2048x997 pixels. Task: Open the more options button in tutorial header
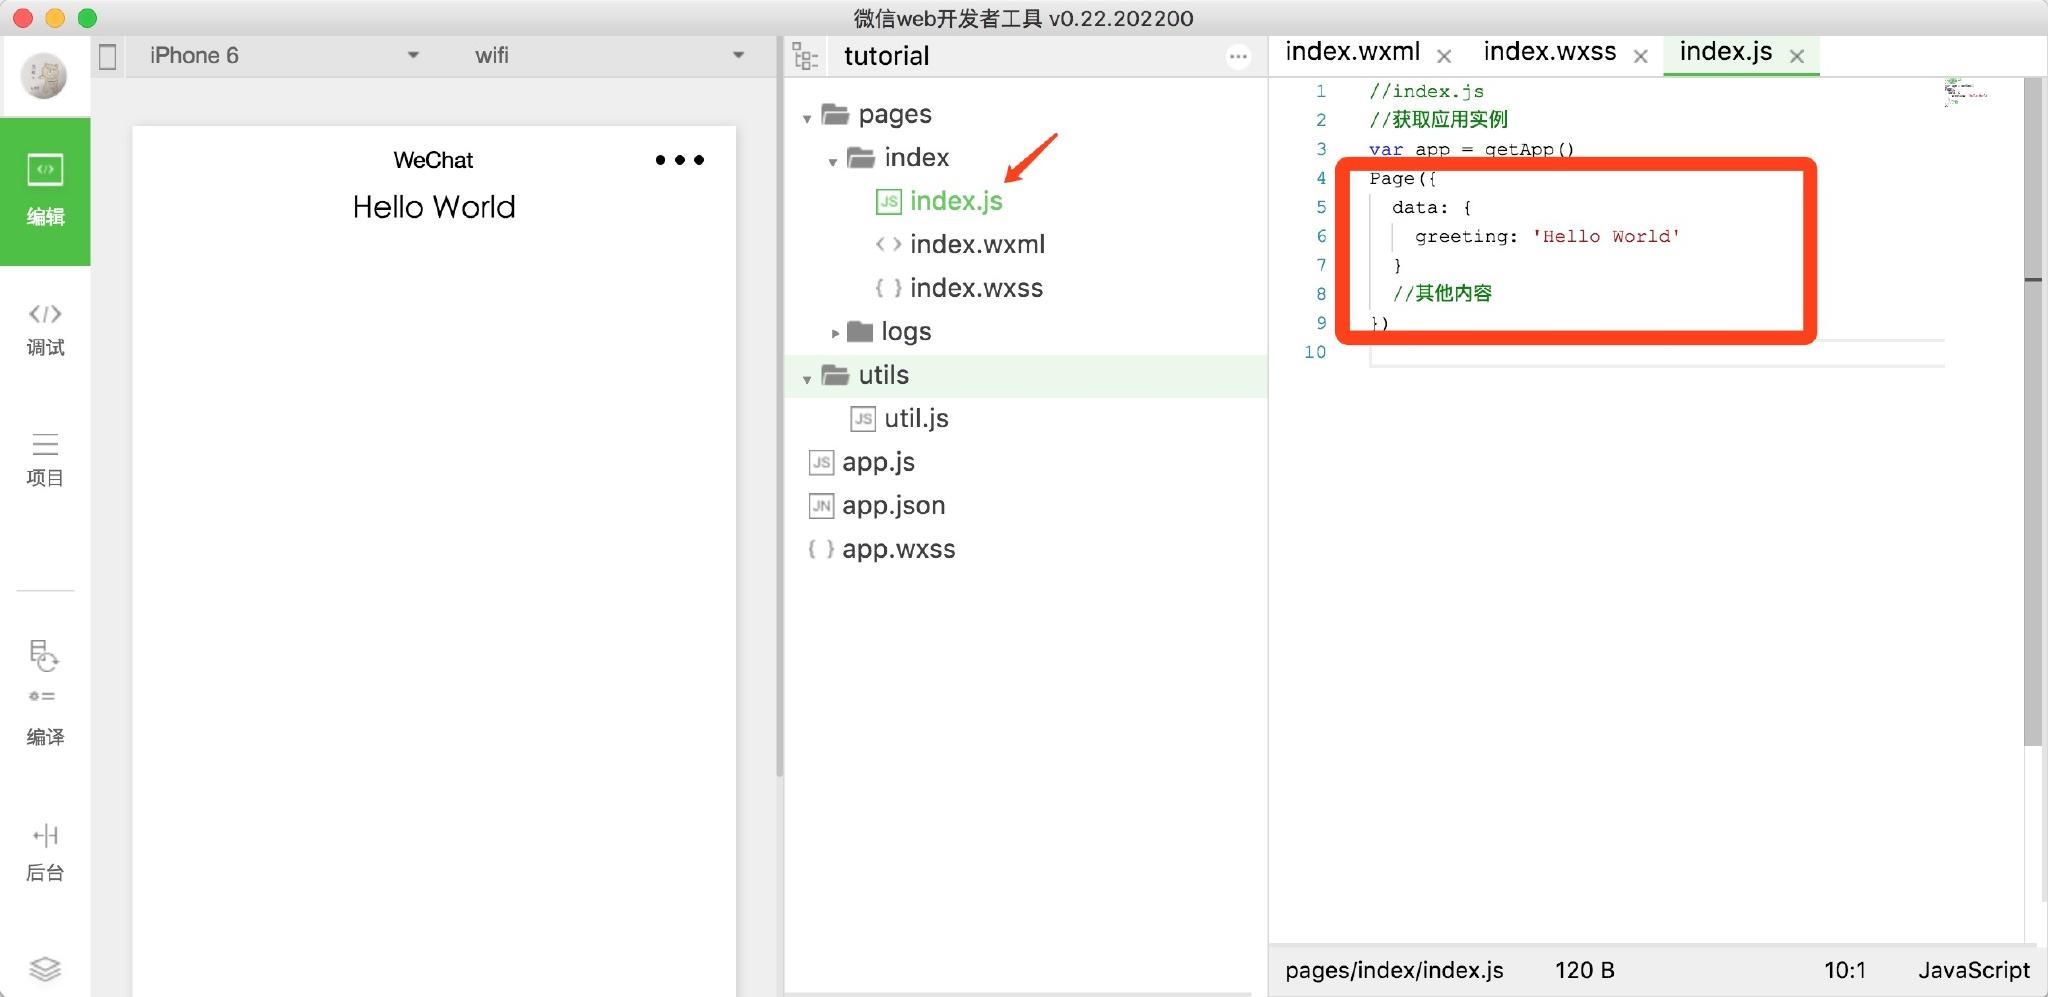point(1238,57)
